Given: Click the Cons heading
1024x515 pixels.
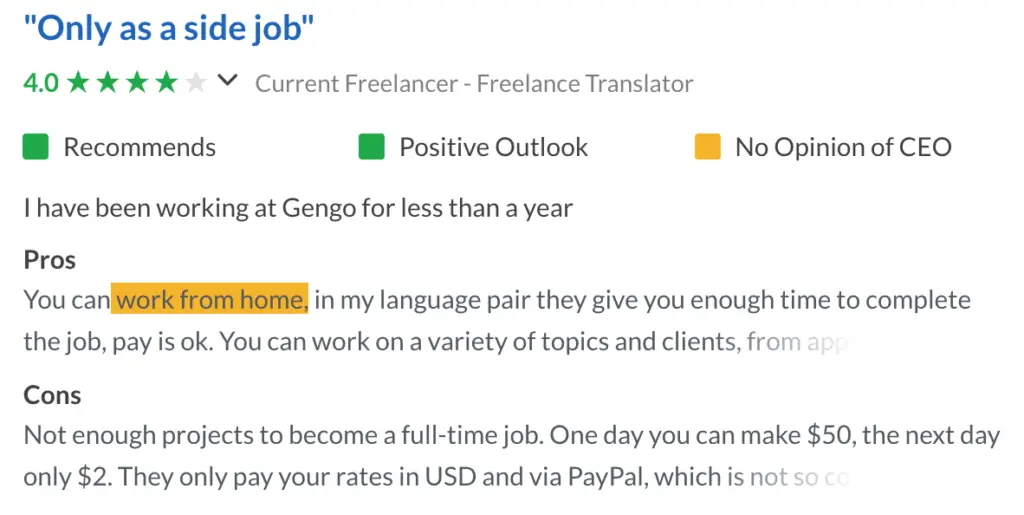Looking at the screenshot, I should [52, 395].
